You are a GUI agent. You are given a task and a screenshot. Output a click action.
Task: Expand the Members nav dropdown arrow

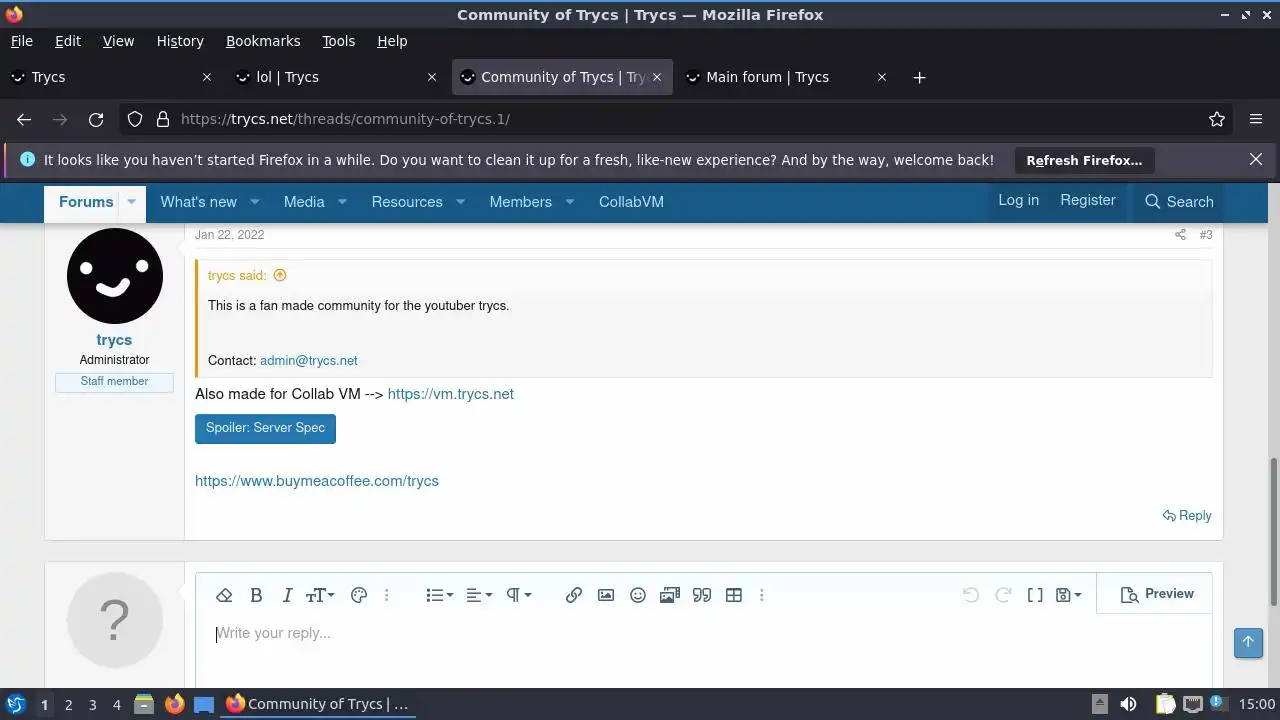point(569,202)
